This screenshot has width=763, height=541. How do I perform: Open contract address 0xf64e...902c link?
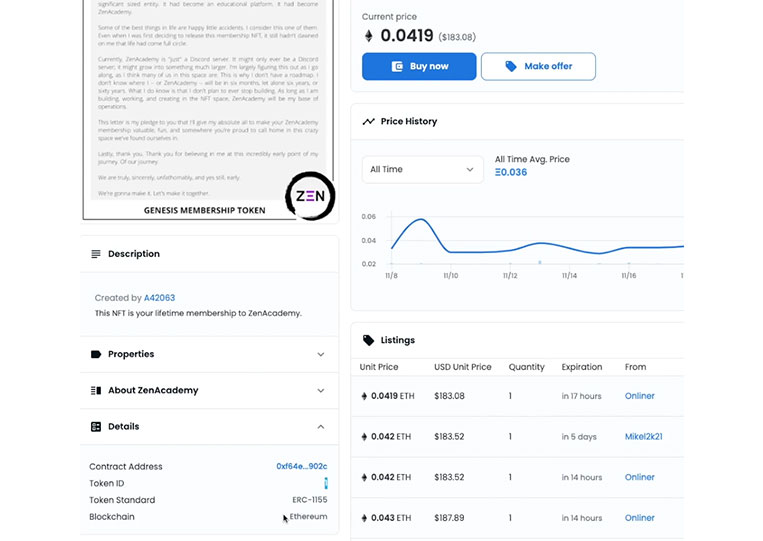point(302,466)
